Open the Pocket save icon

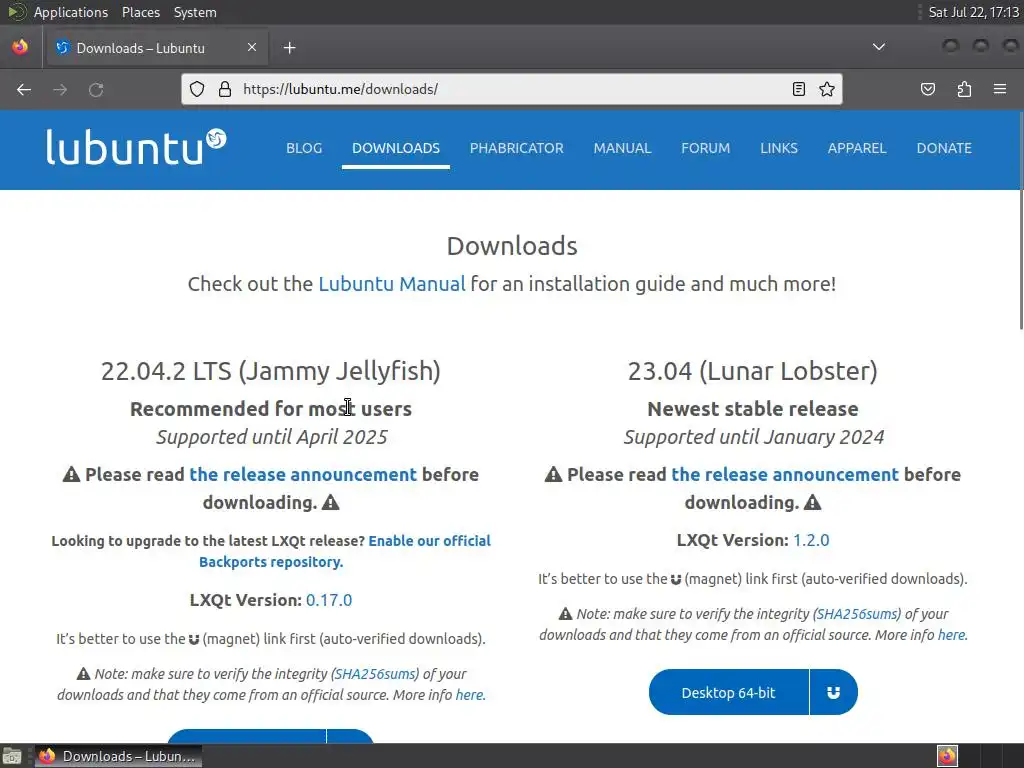tap(928, 89)
